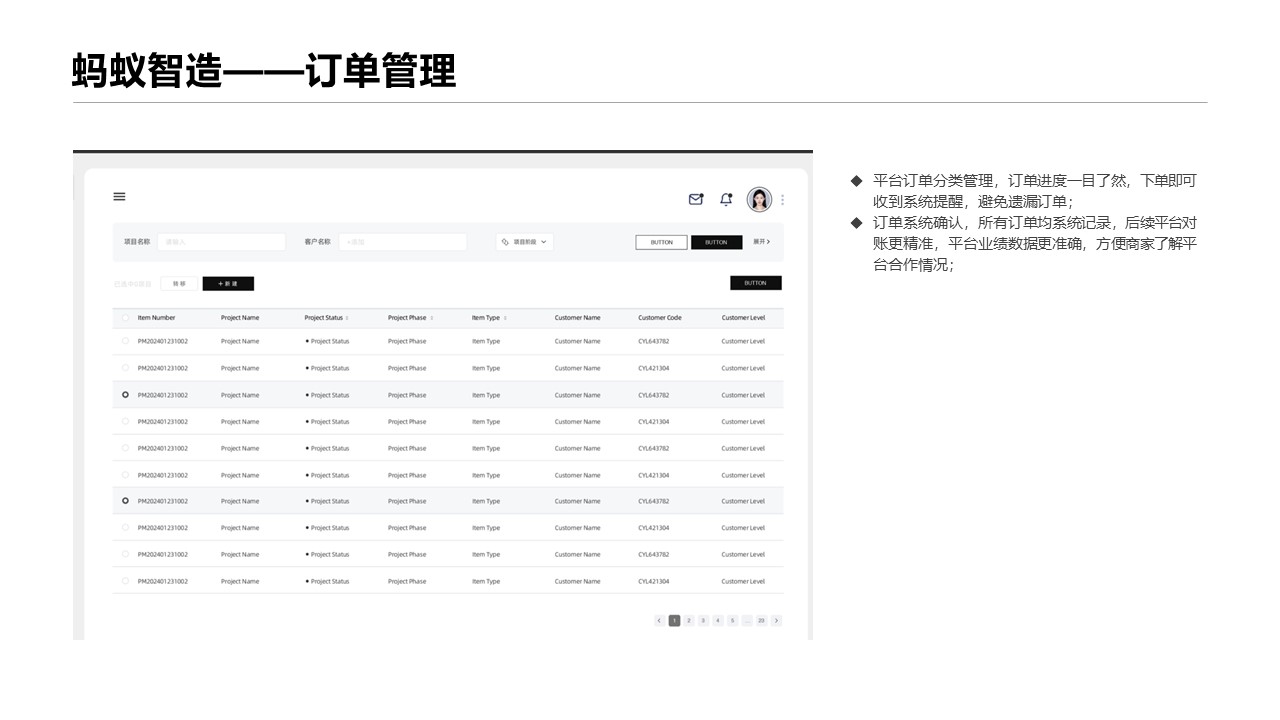Go to previous page arrow

(x=660, y=621)
